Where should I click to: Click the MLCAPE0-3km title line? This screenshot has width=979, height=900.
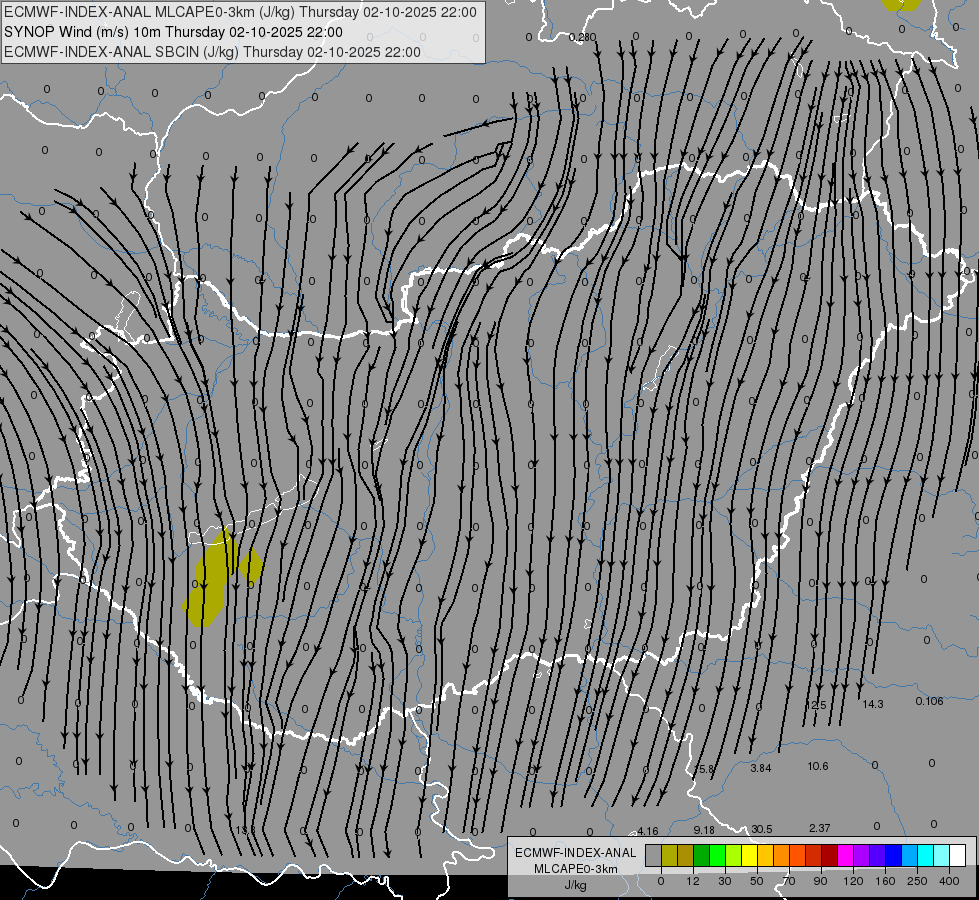[240, 12]
